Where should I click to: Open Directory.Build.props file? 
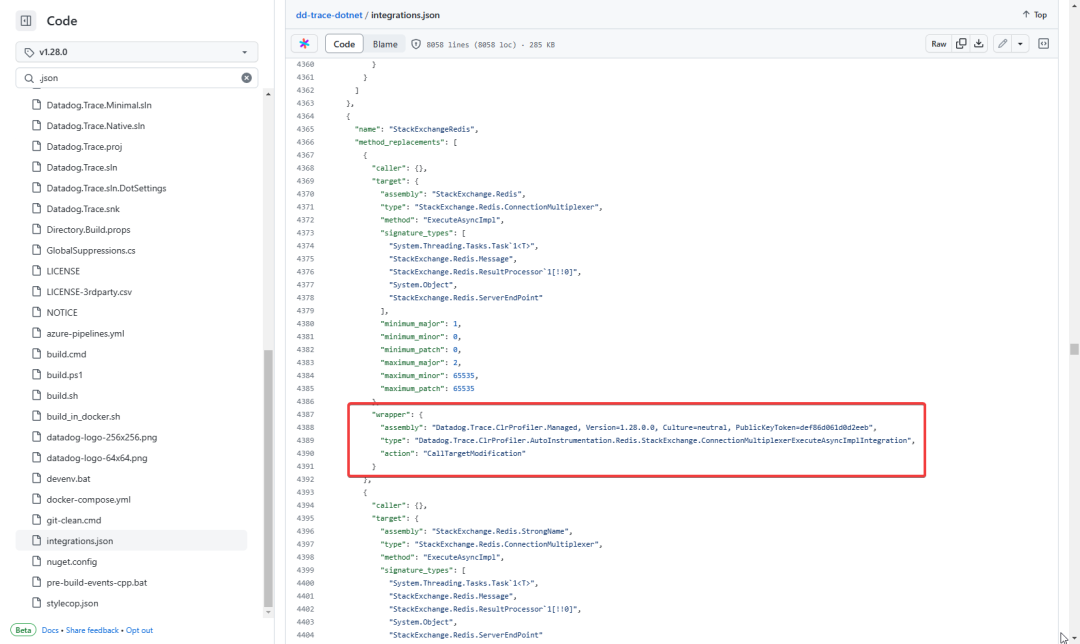(88, 229)
